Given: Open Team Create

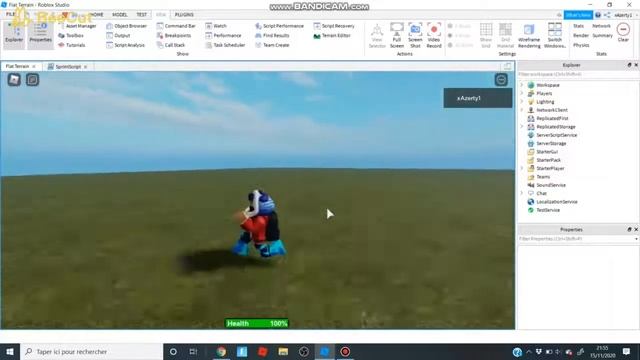Looking at the screenshot, I should tap(272, 45).
